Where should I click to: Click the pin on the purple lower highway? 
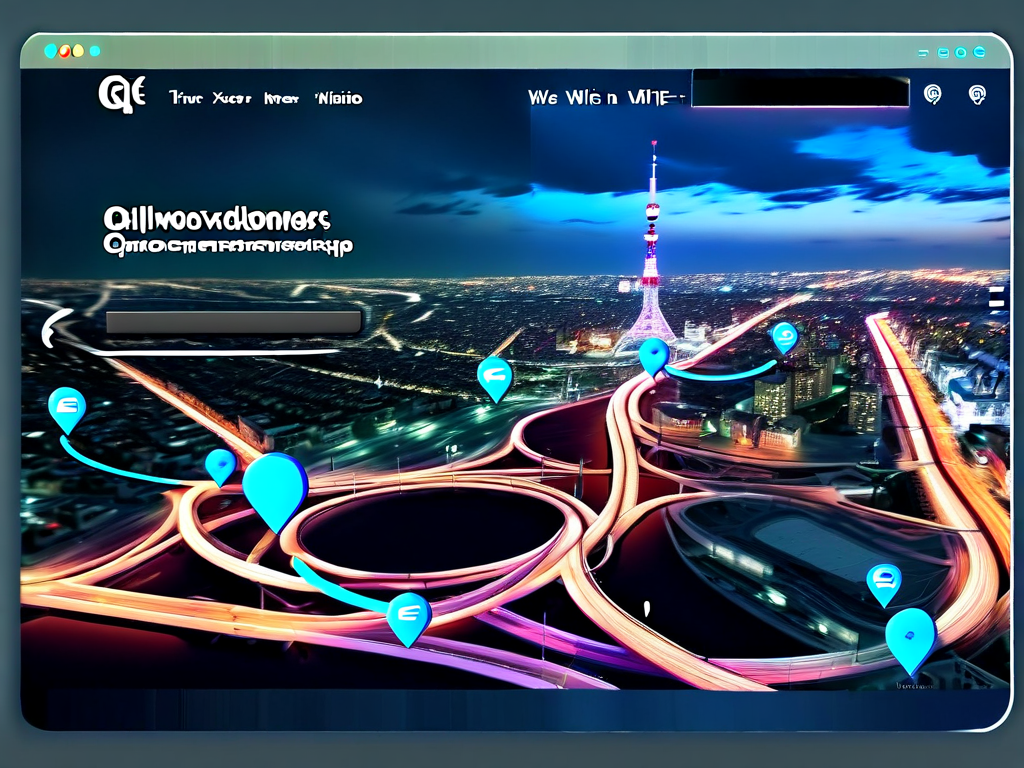click(x=408, y=616)
